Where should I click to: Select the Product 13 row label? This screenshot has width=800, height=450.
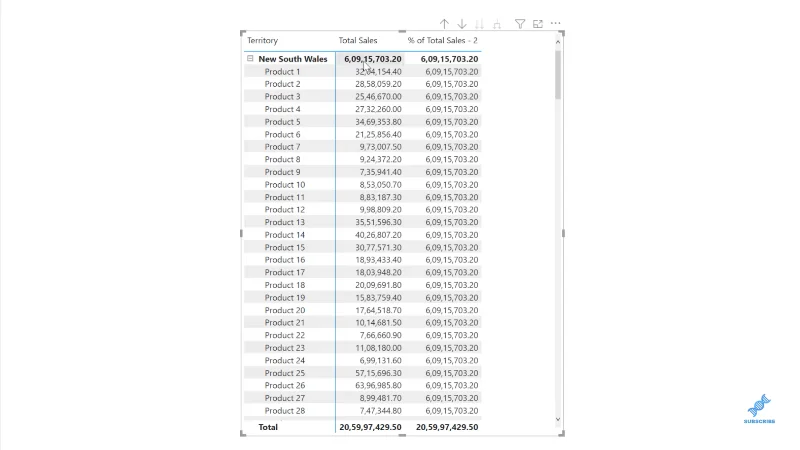[285, 222]
